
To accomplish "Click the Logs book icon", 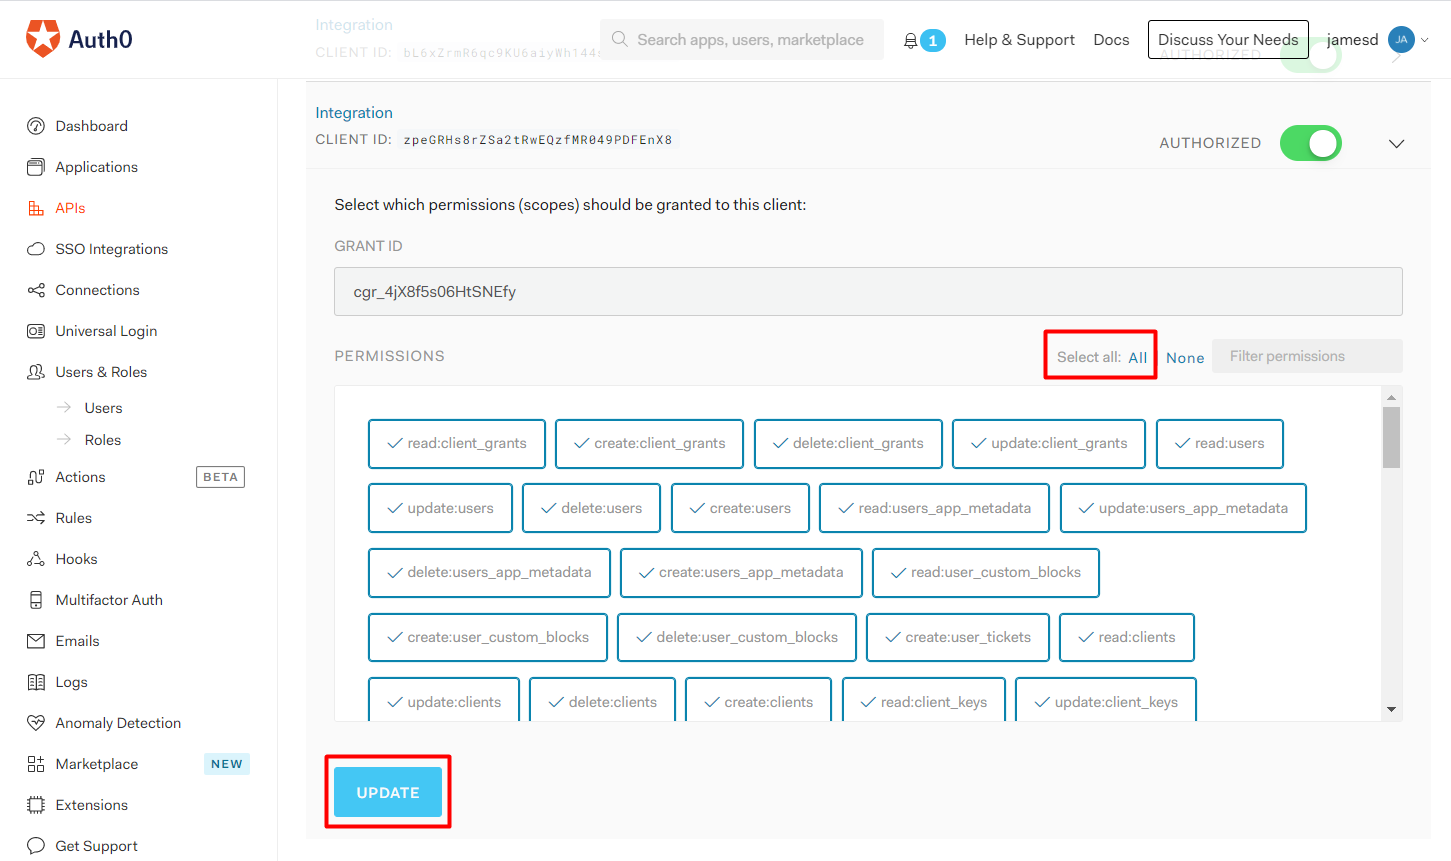I will (x=36, y=682).
